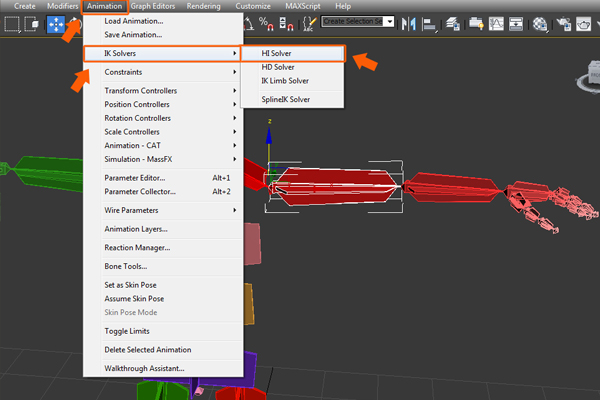600x400 pixels.
Task: Open the Modifiers menu
Action: click(62, 6)
